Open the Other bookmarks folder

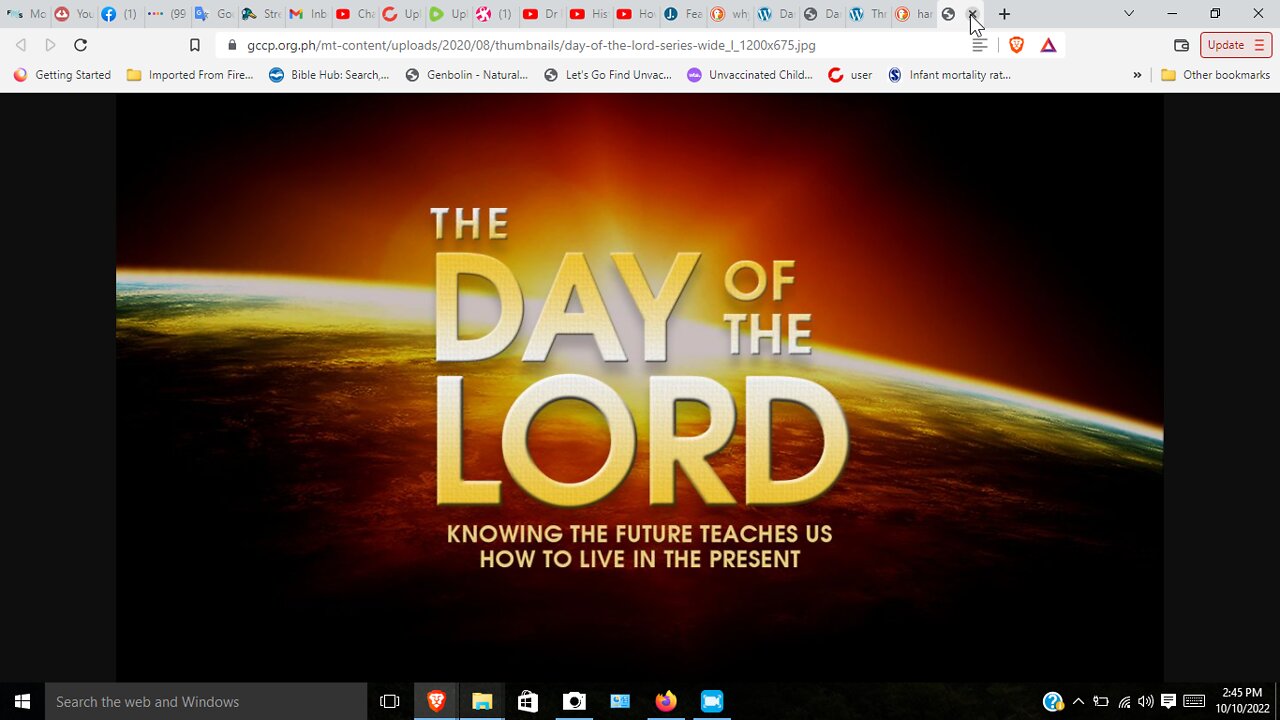(x=1215, y=75)
